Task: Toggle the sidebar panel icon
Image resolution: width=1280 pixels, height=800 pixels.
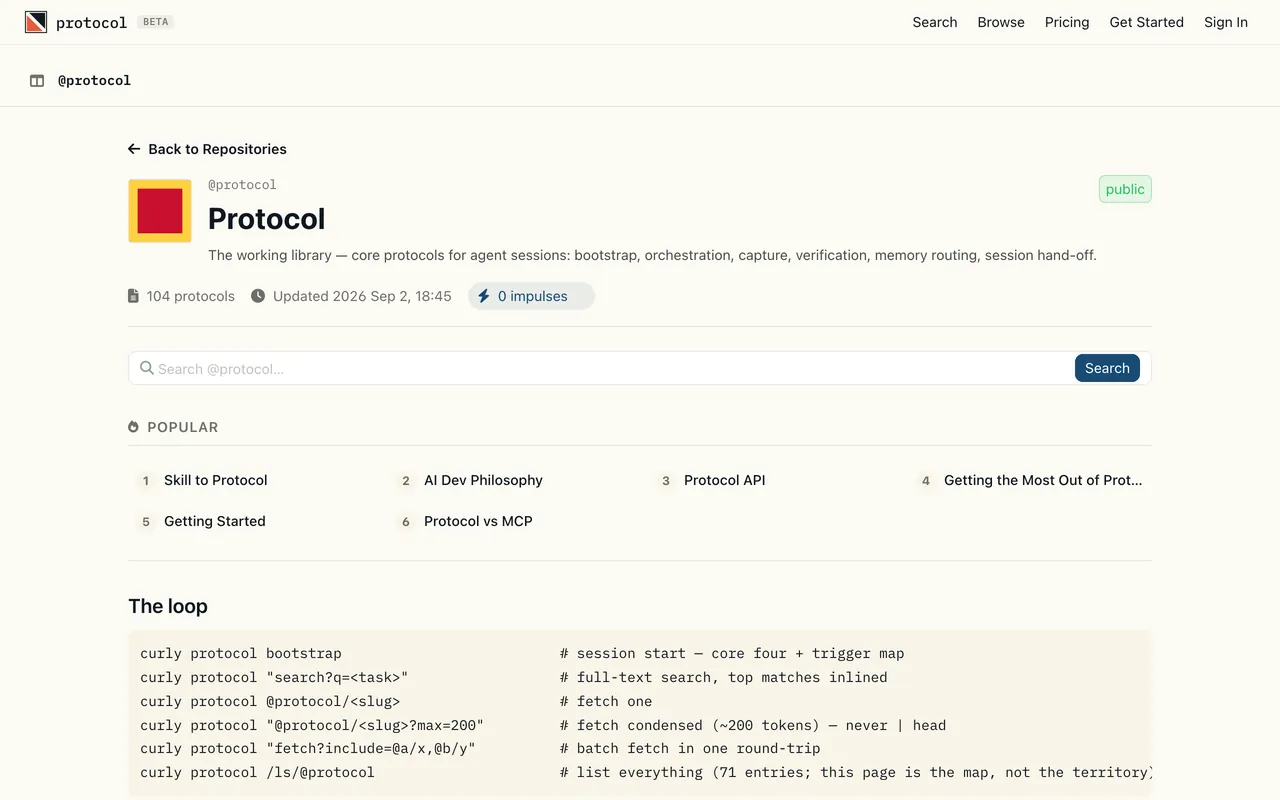Action: tap(37, 81)
